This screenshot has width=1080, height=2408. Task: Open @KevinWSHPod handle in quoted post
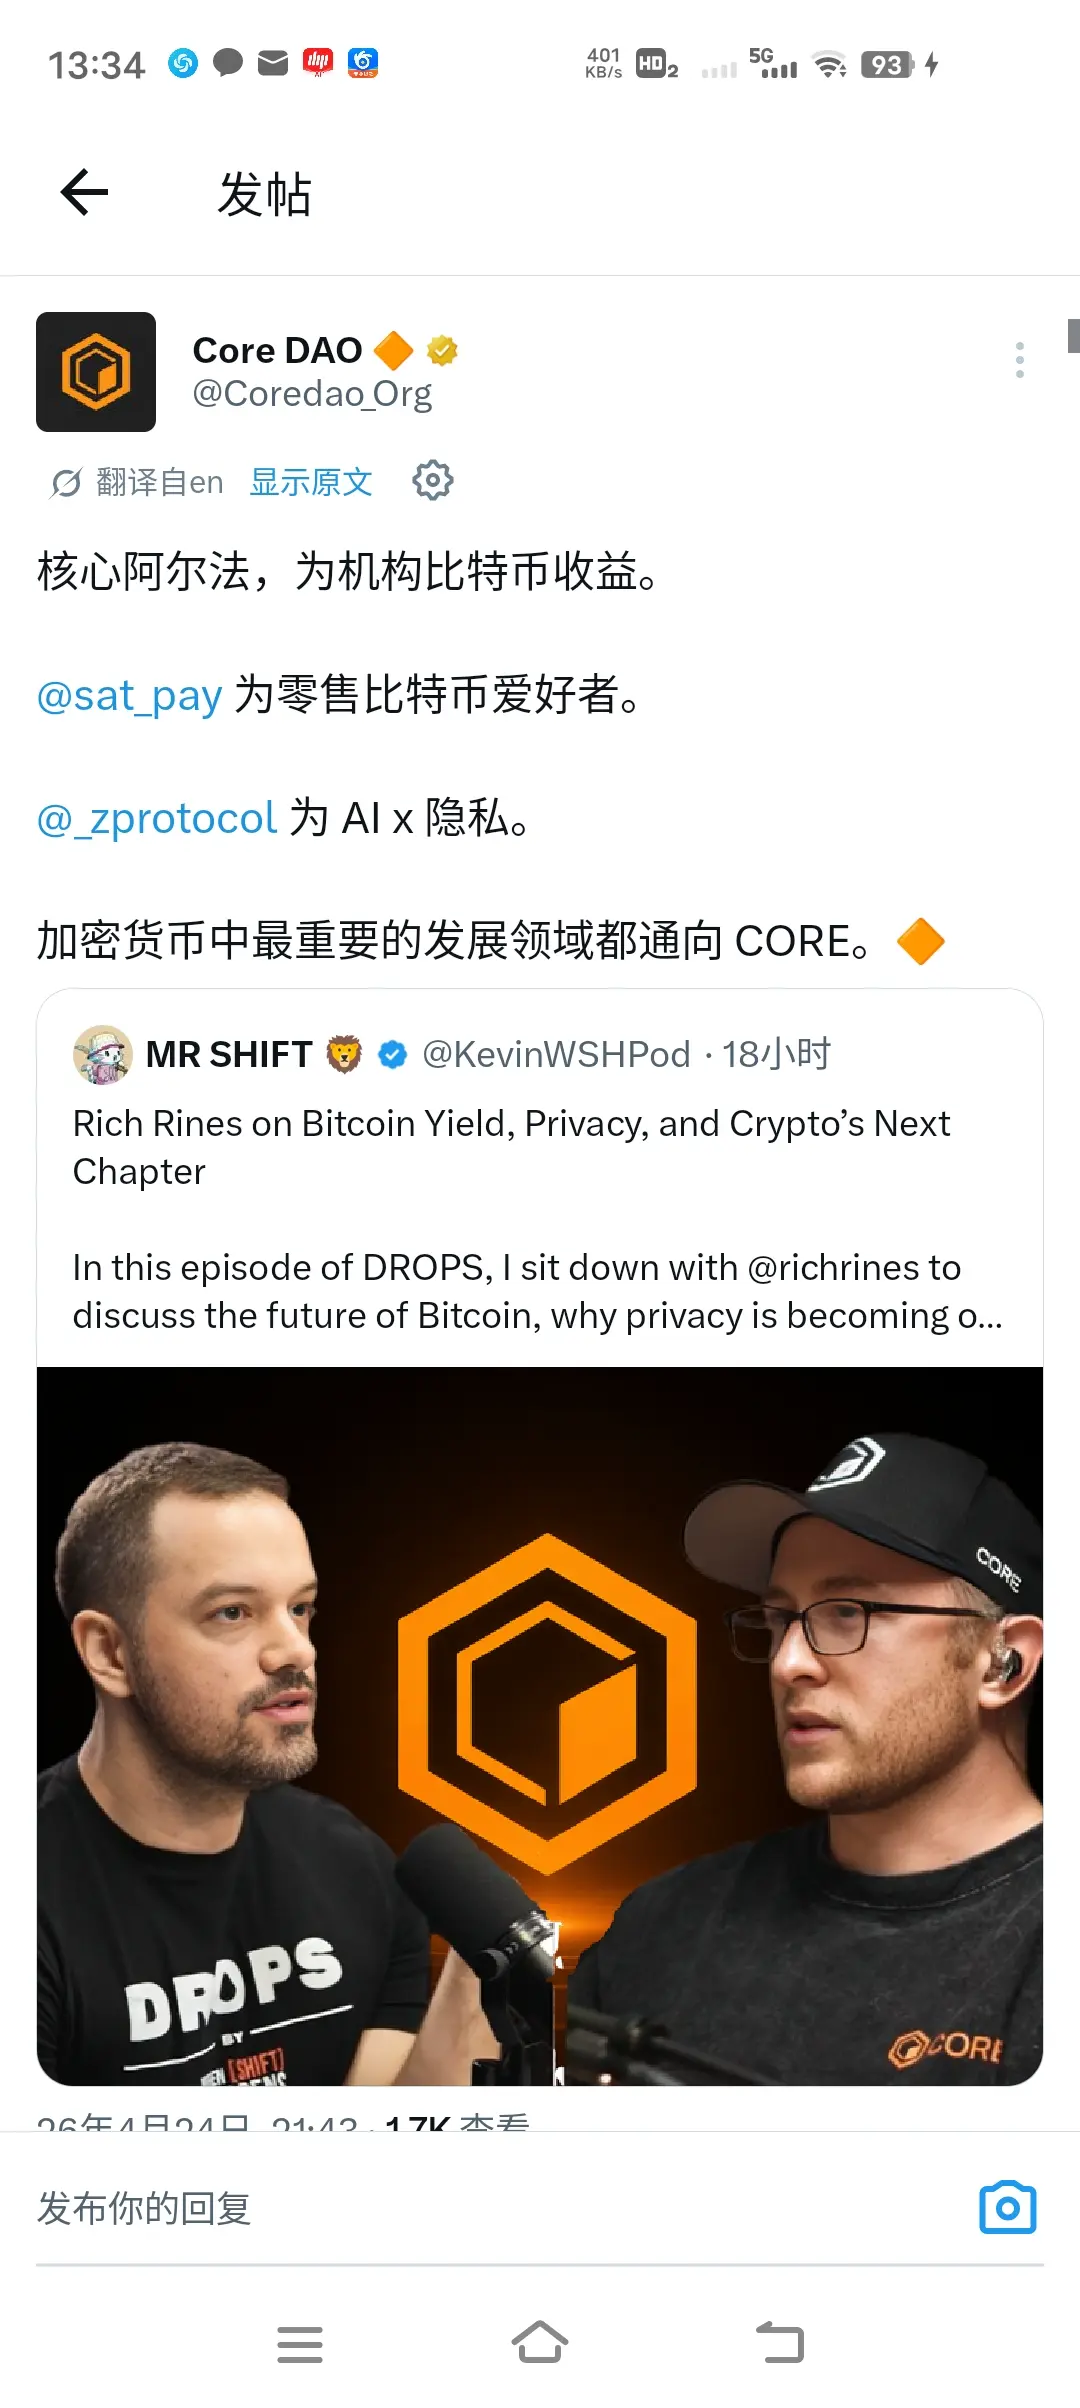tap(556, 1054)
